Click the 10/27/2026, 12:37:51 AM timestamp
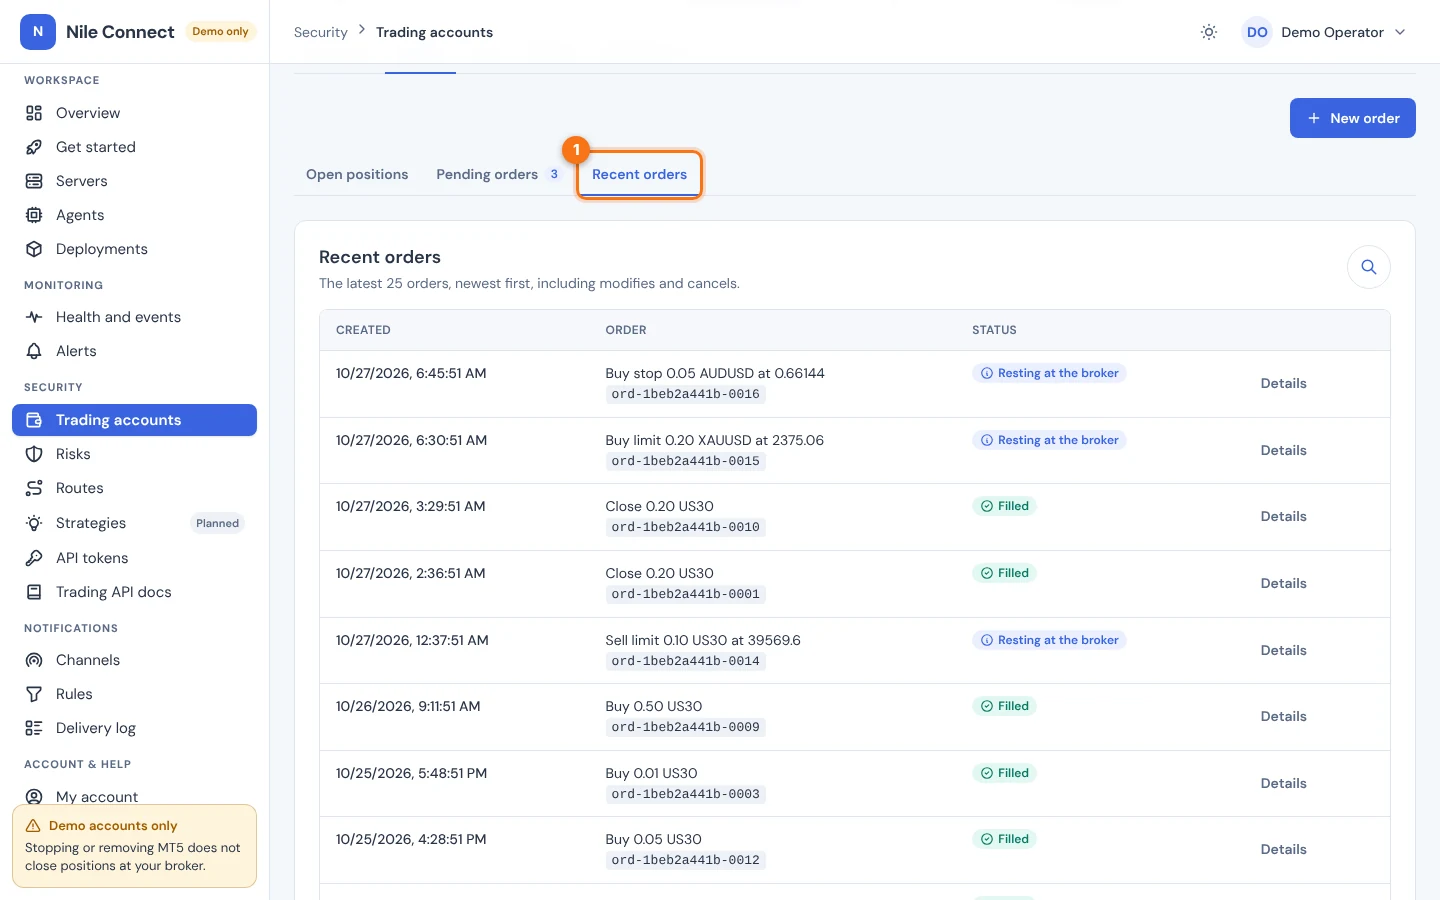This screenshot has width=1440, height=900. tap(412, 640)
